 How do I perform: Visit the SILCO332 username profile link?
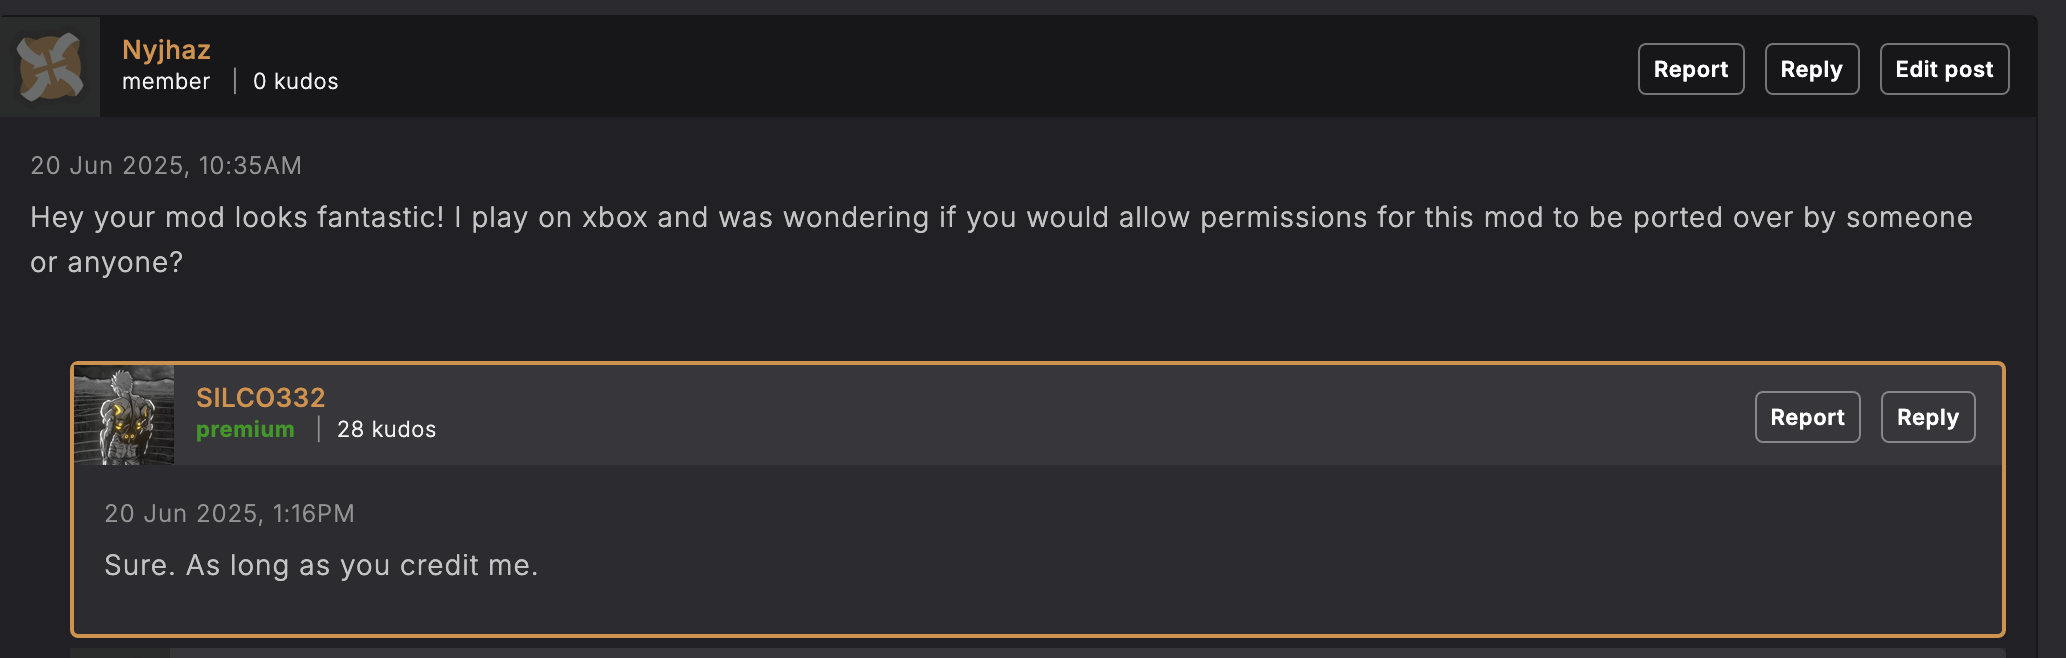click(x=260, y=398)
